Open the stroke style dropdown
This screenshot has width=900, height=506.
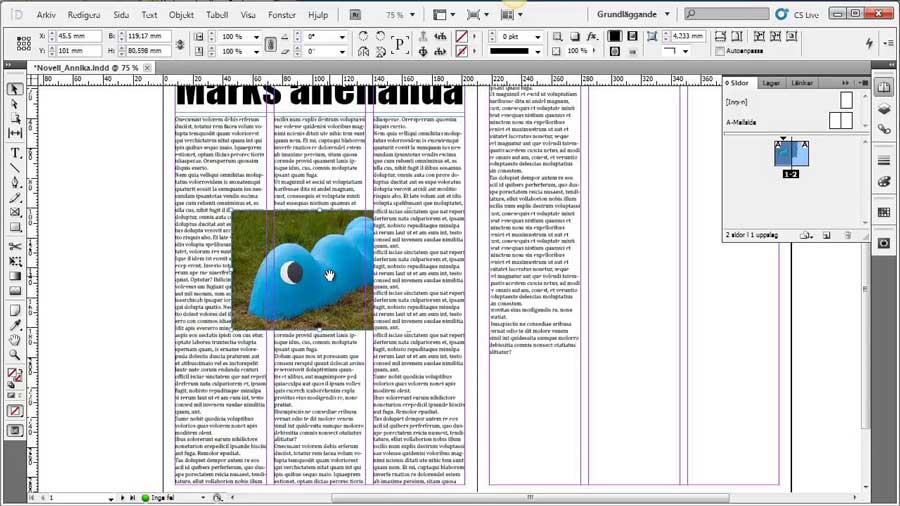click(538, 52)
